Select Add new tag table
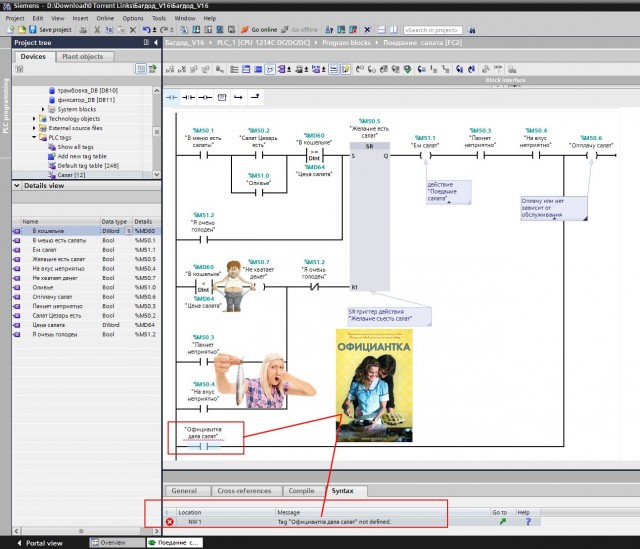Viewport: 640px width, 549px height. [82, 156]
